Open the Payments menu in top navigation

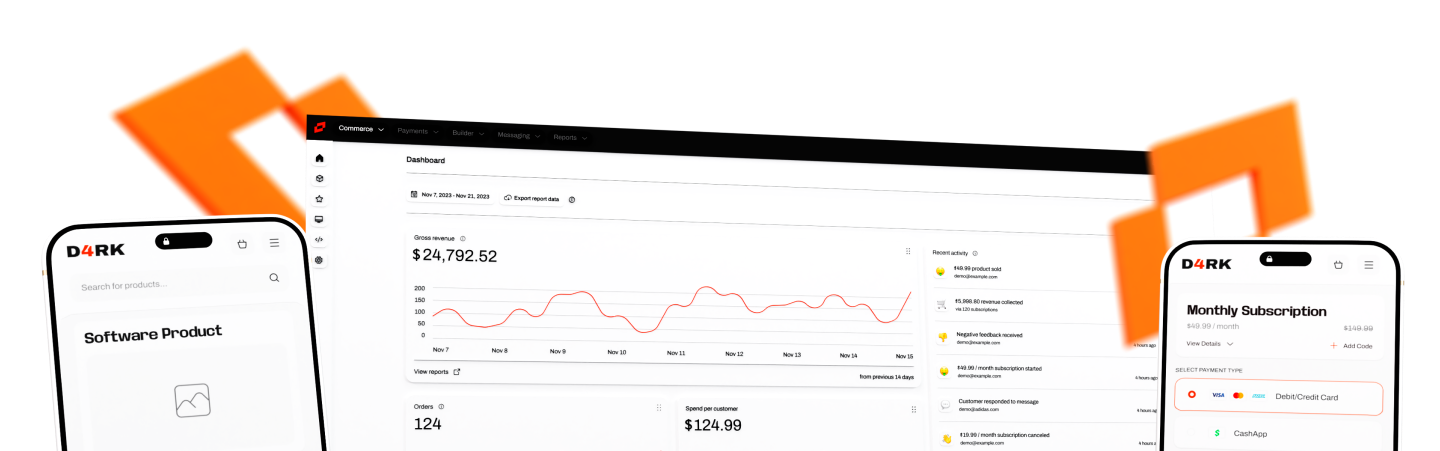(417, 131)
